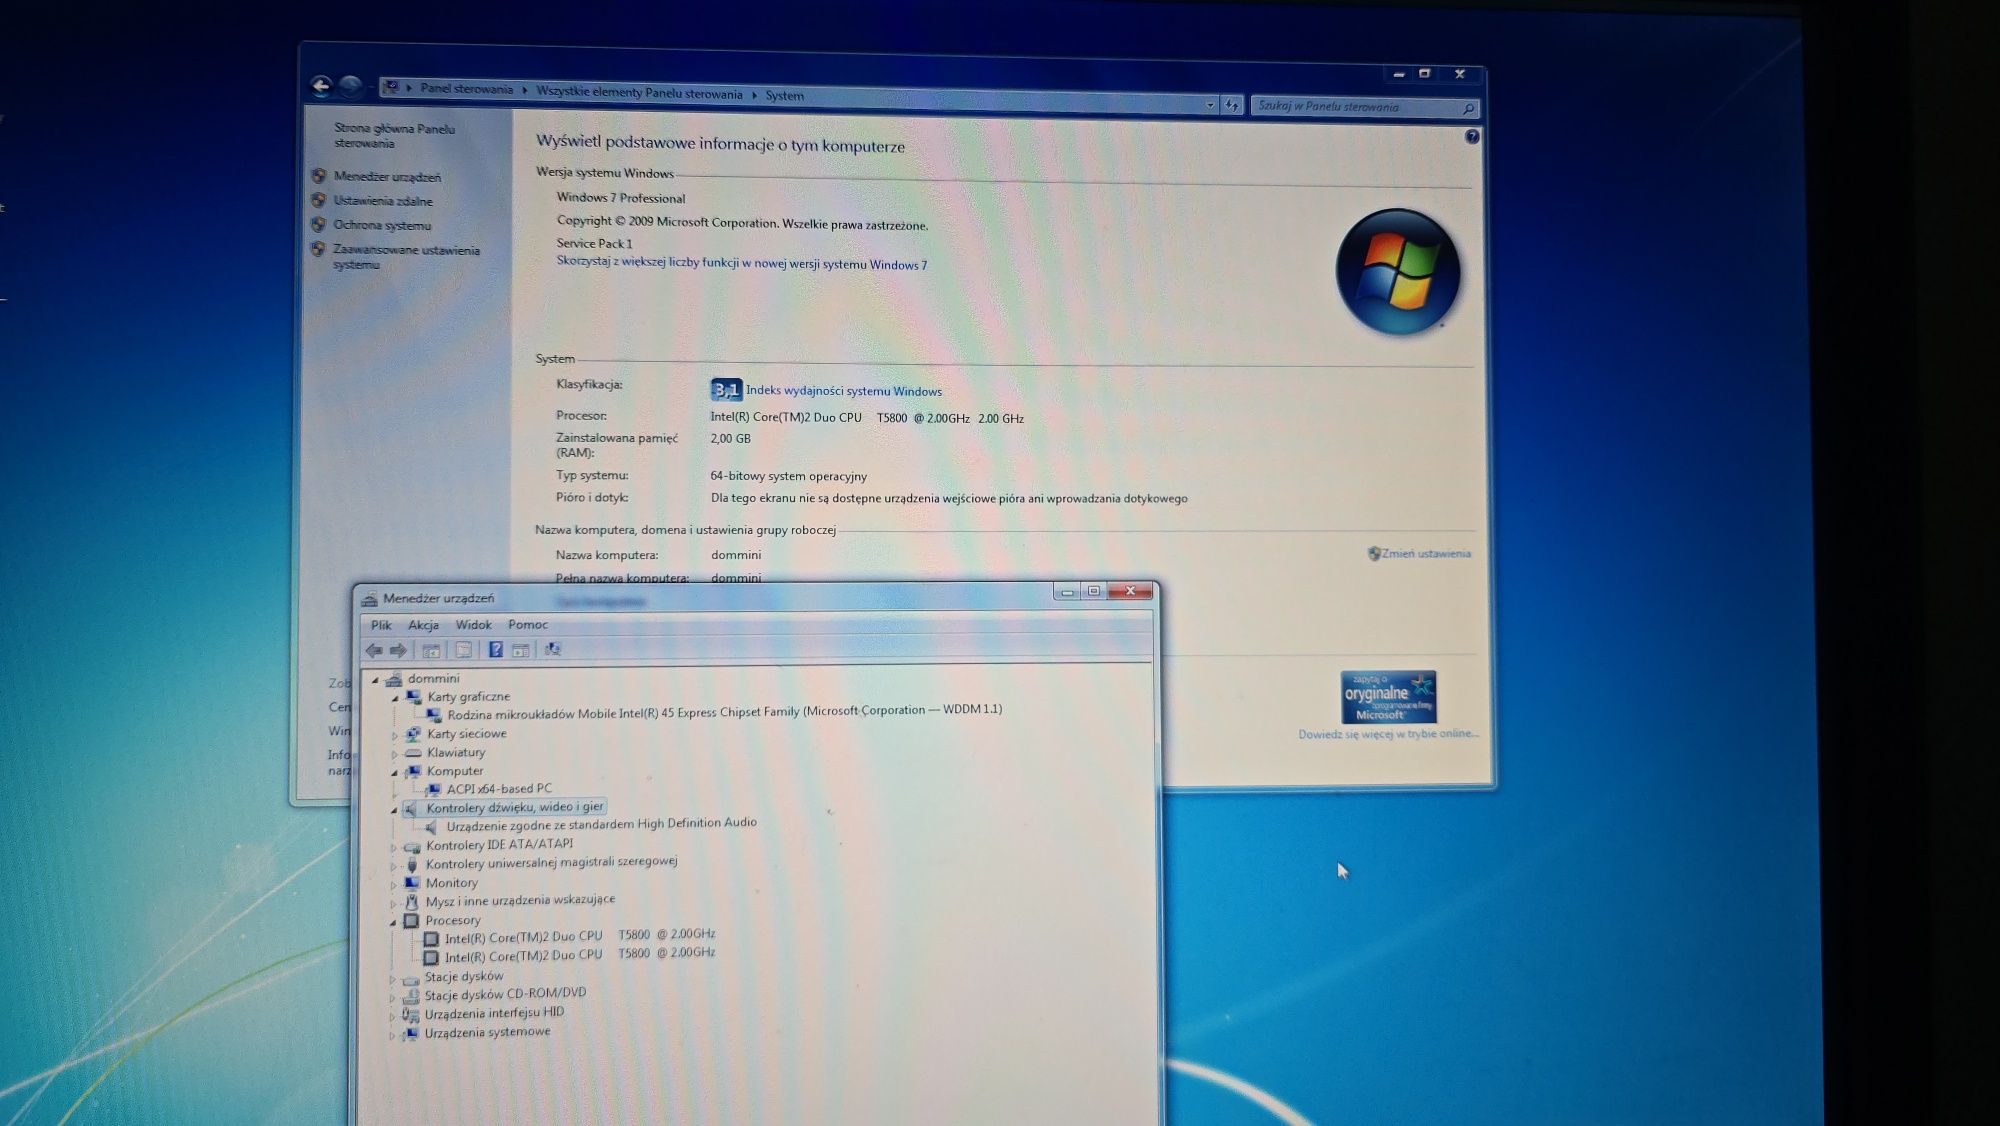This screenshot has height=1126, width=2000.
Task: Click the blue Help icon in Device Manager toolbar
Action: [495, 650]
